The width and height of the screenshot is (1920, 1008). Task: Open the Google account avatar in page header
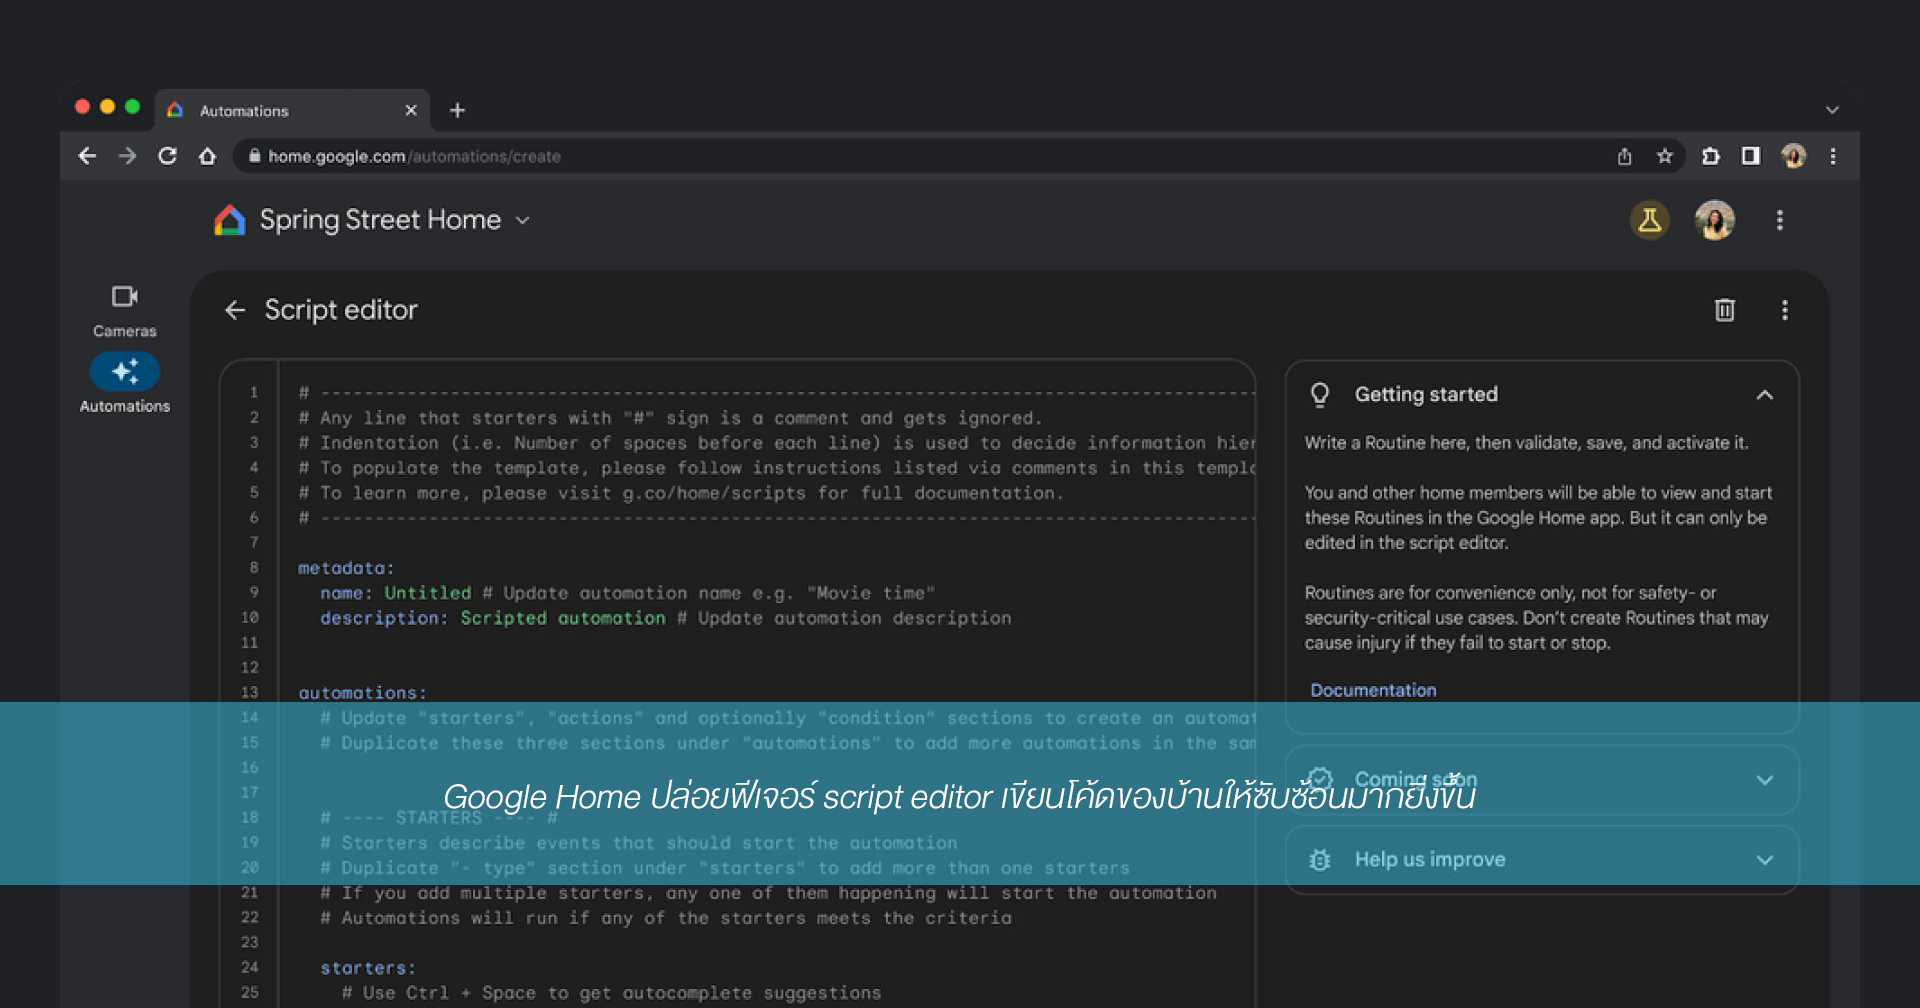click(1714, 220)
